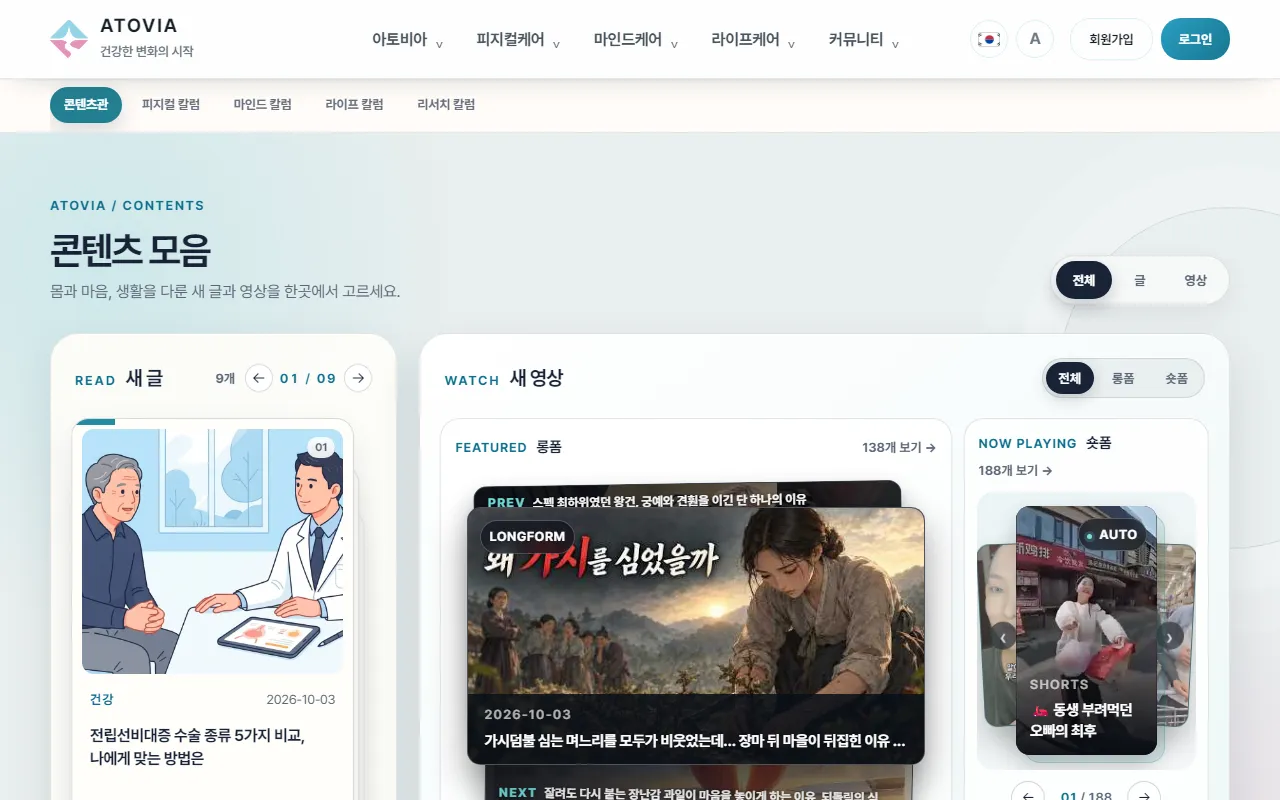Click the PREV video card title
Screen dimensions: 1280x800
tap(670, 500)
